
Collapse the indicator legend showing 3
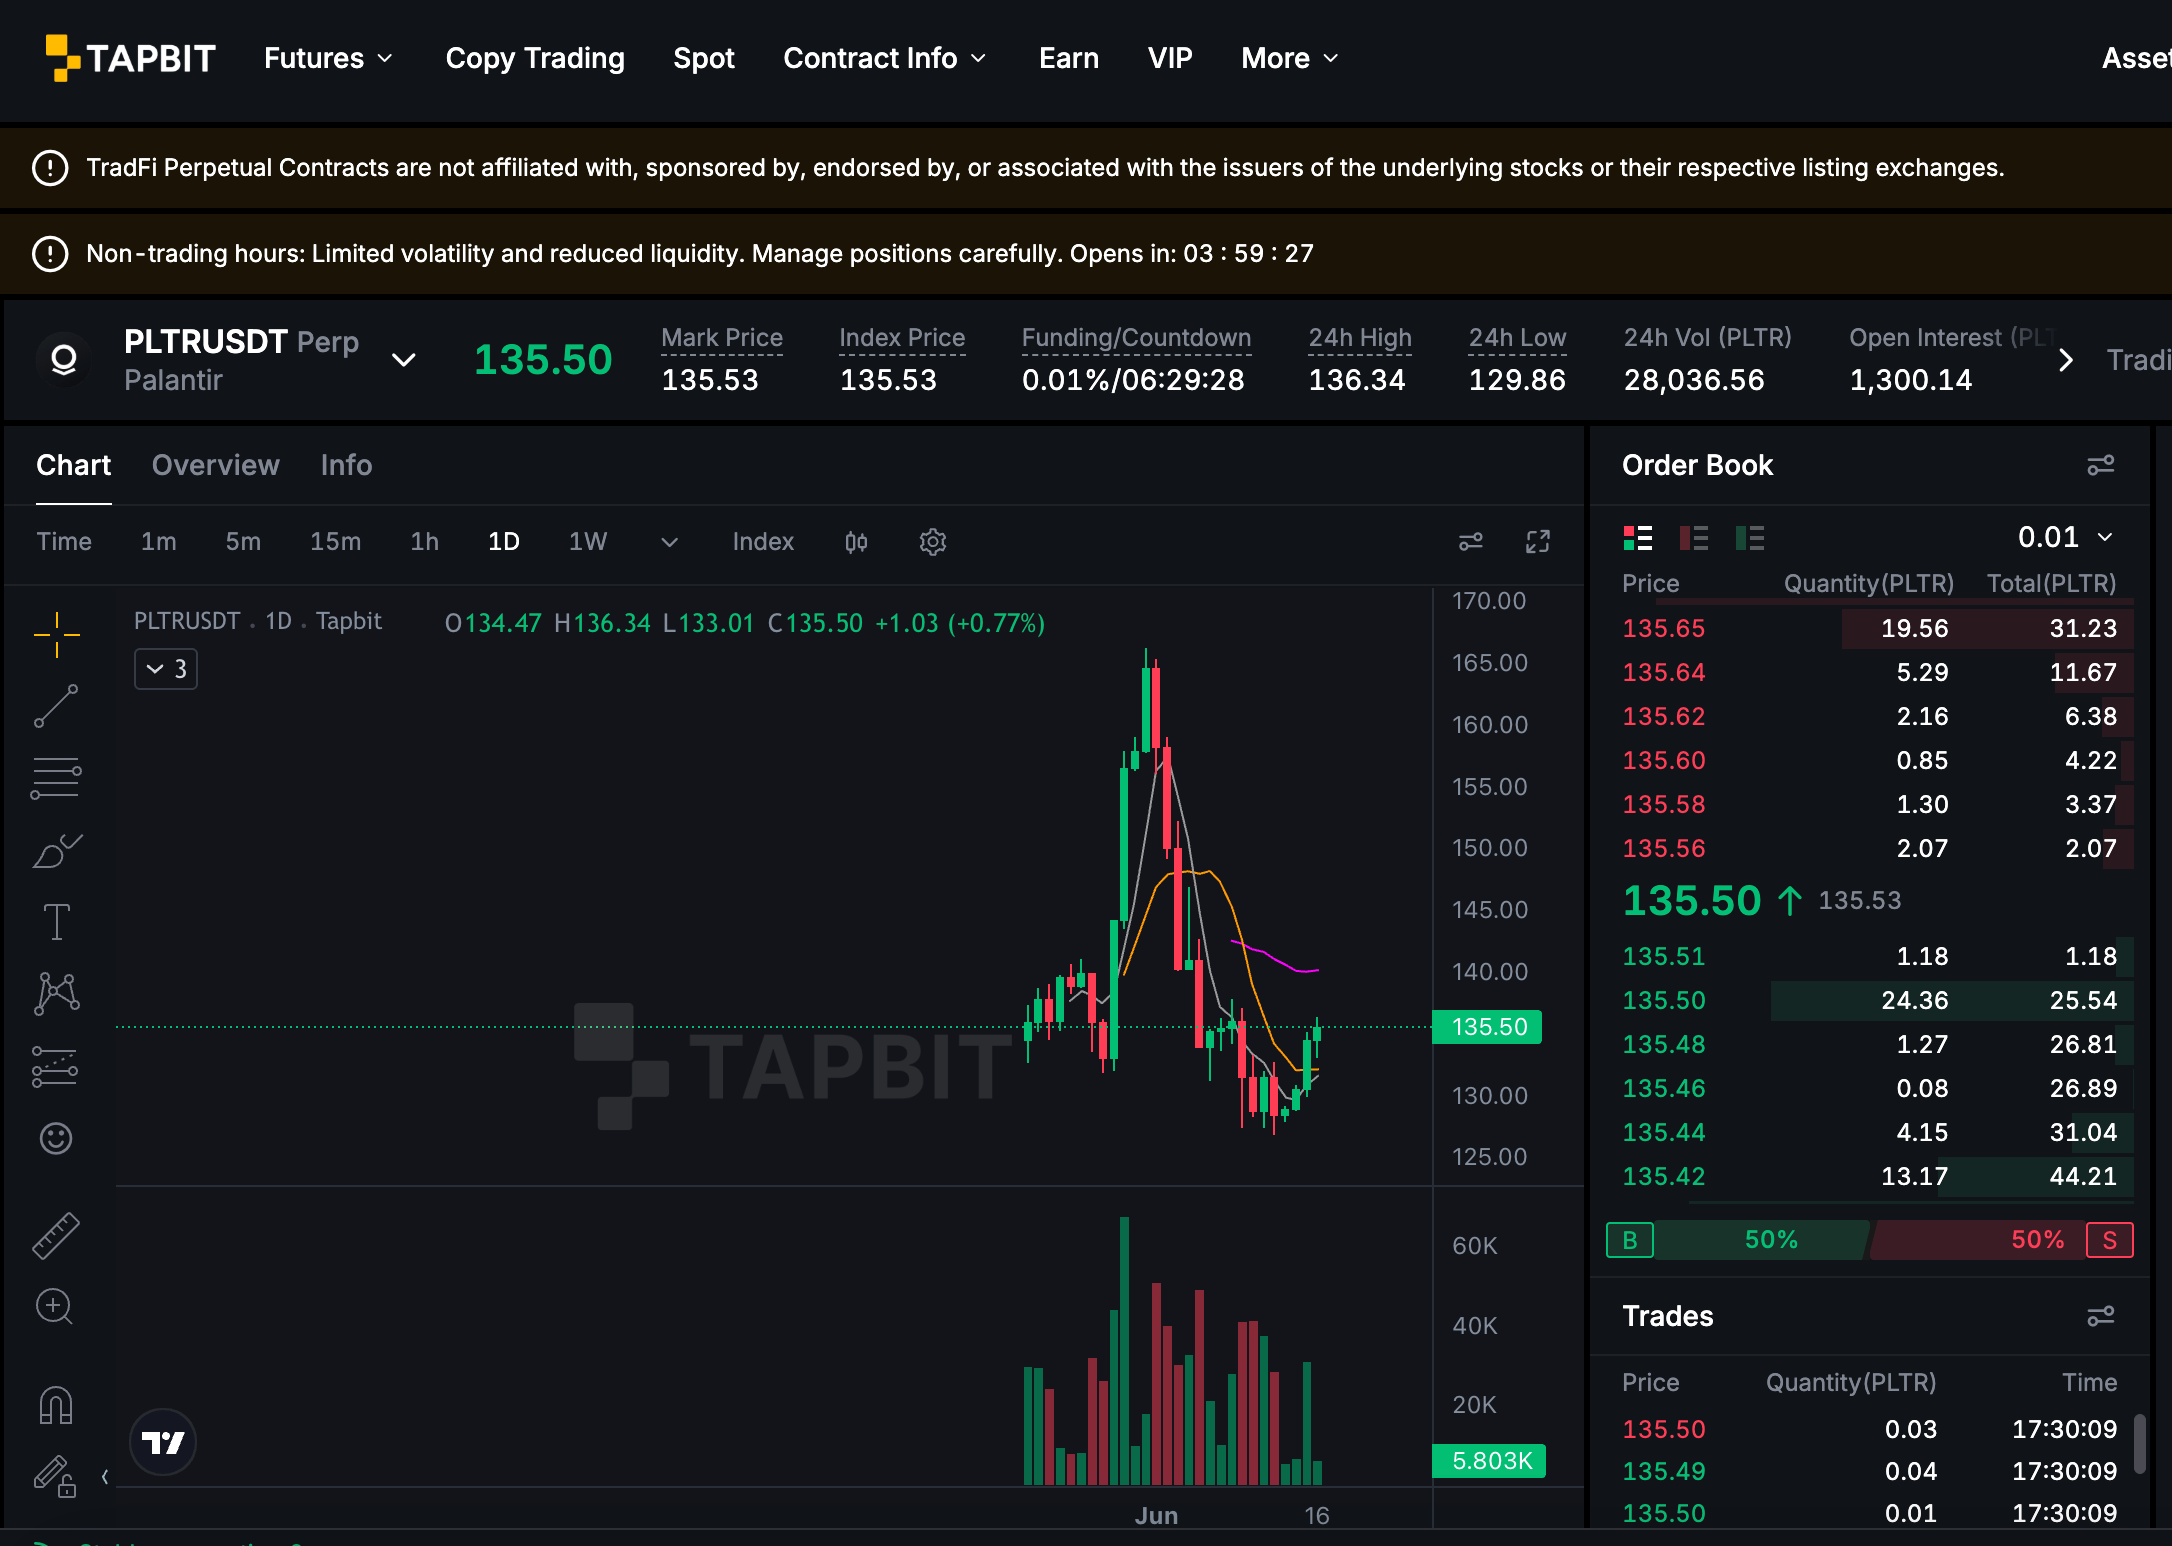click(x=166, y=669)
